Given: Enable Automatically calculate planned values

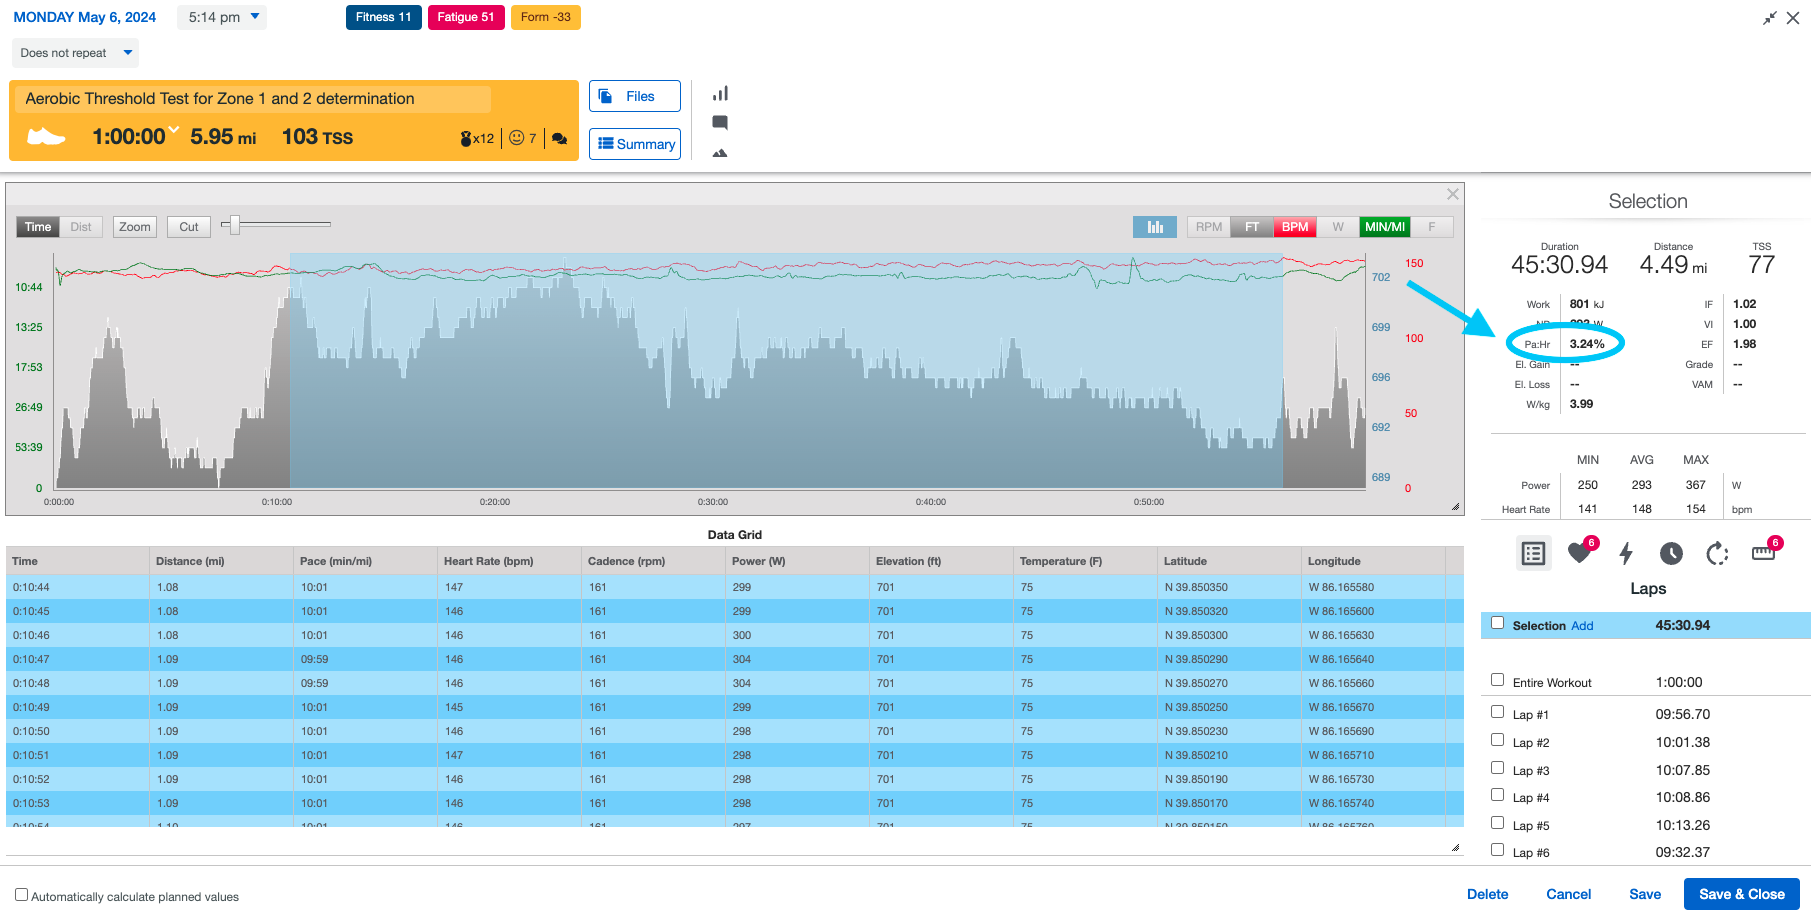Looking at the screenshot, I should click(22, 896).
